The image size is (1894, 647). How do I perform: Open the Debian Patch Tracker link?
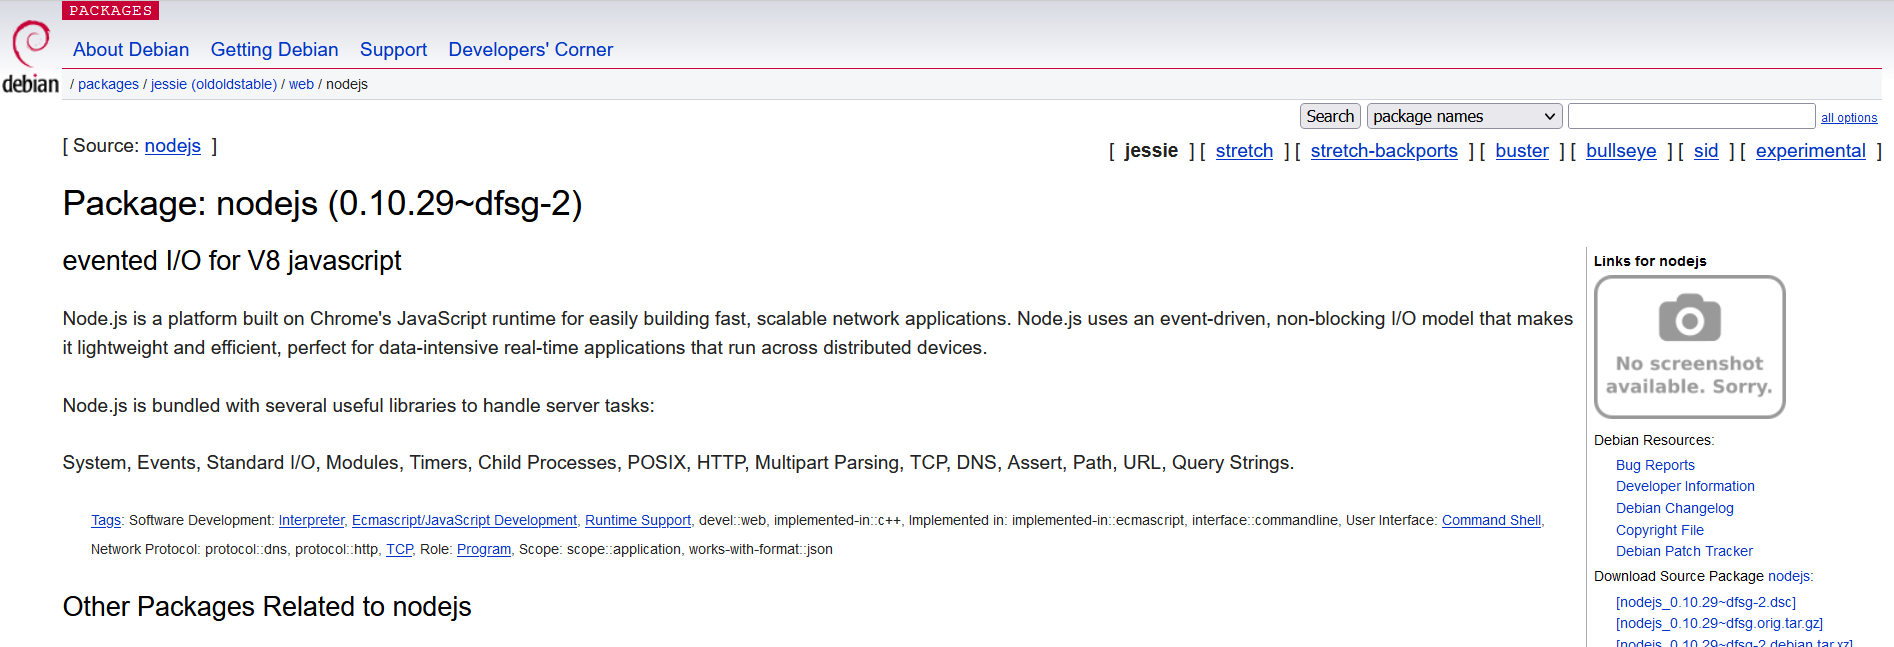pyautogui.click(x=1684, y=552)
